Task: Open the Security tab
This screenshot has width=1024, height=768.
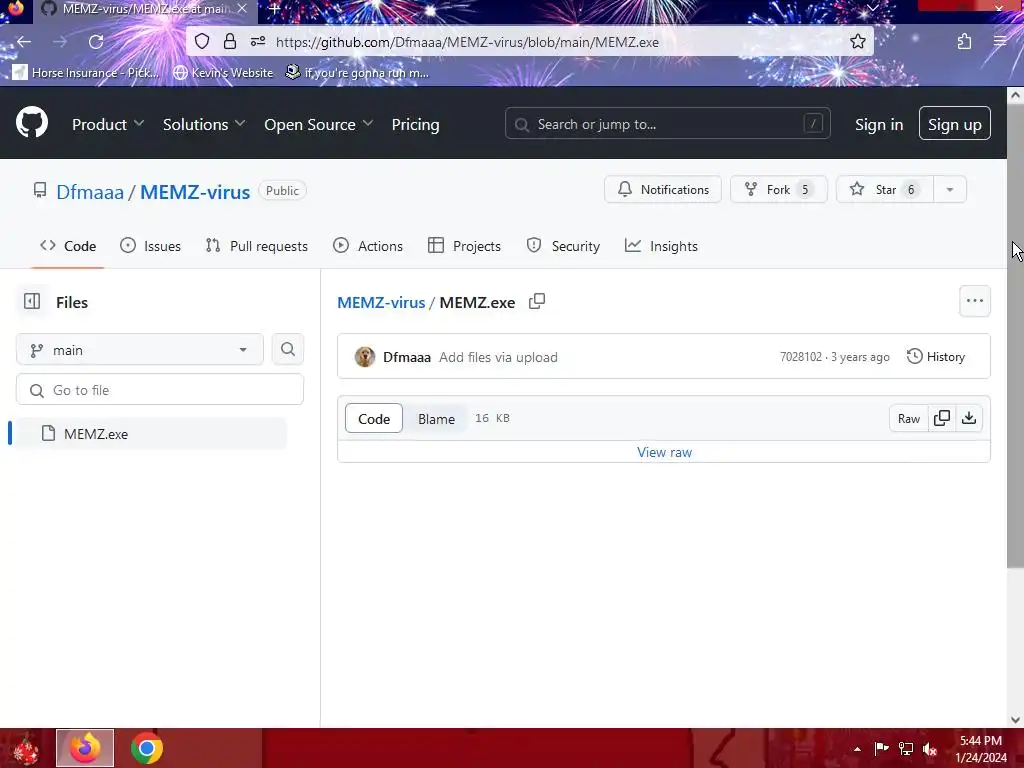Action: tap(563, 246)
